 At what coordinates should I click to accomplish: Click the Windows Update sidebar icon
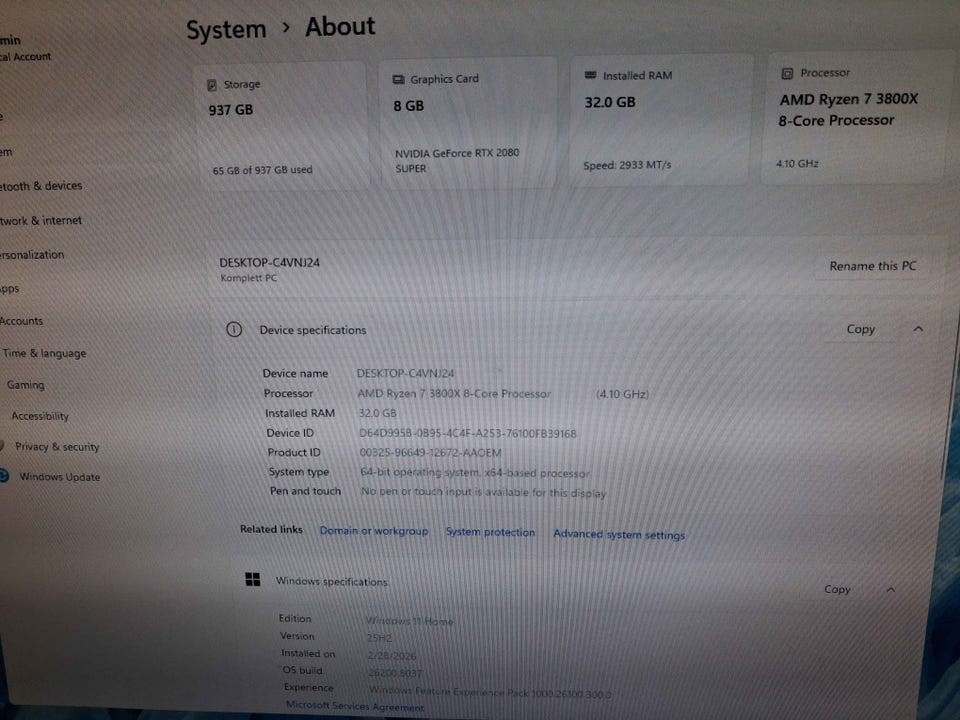click(x=4, y=475)
